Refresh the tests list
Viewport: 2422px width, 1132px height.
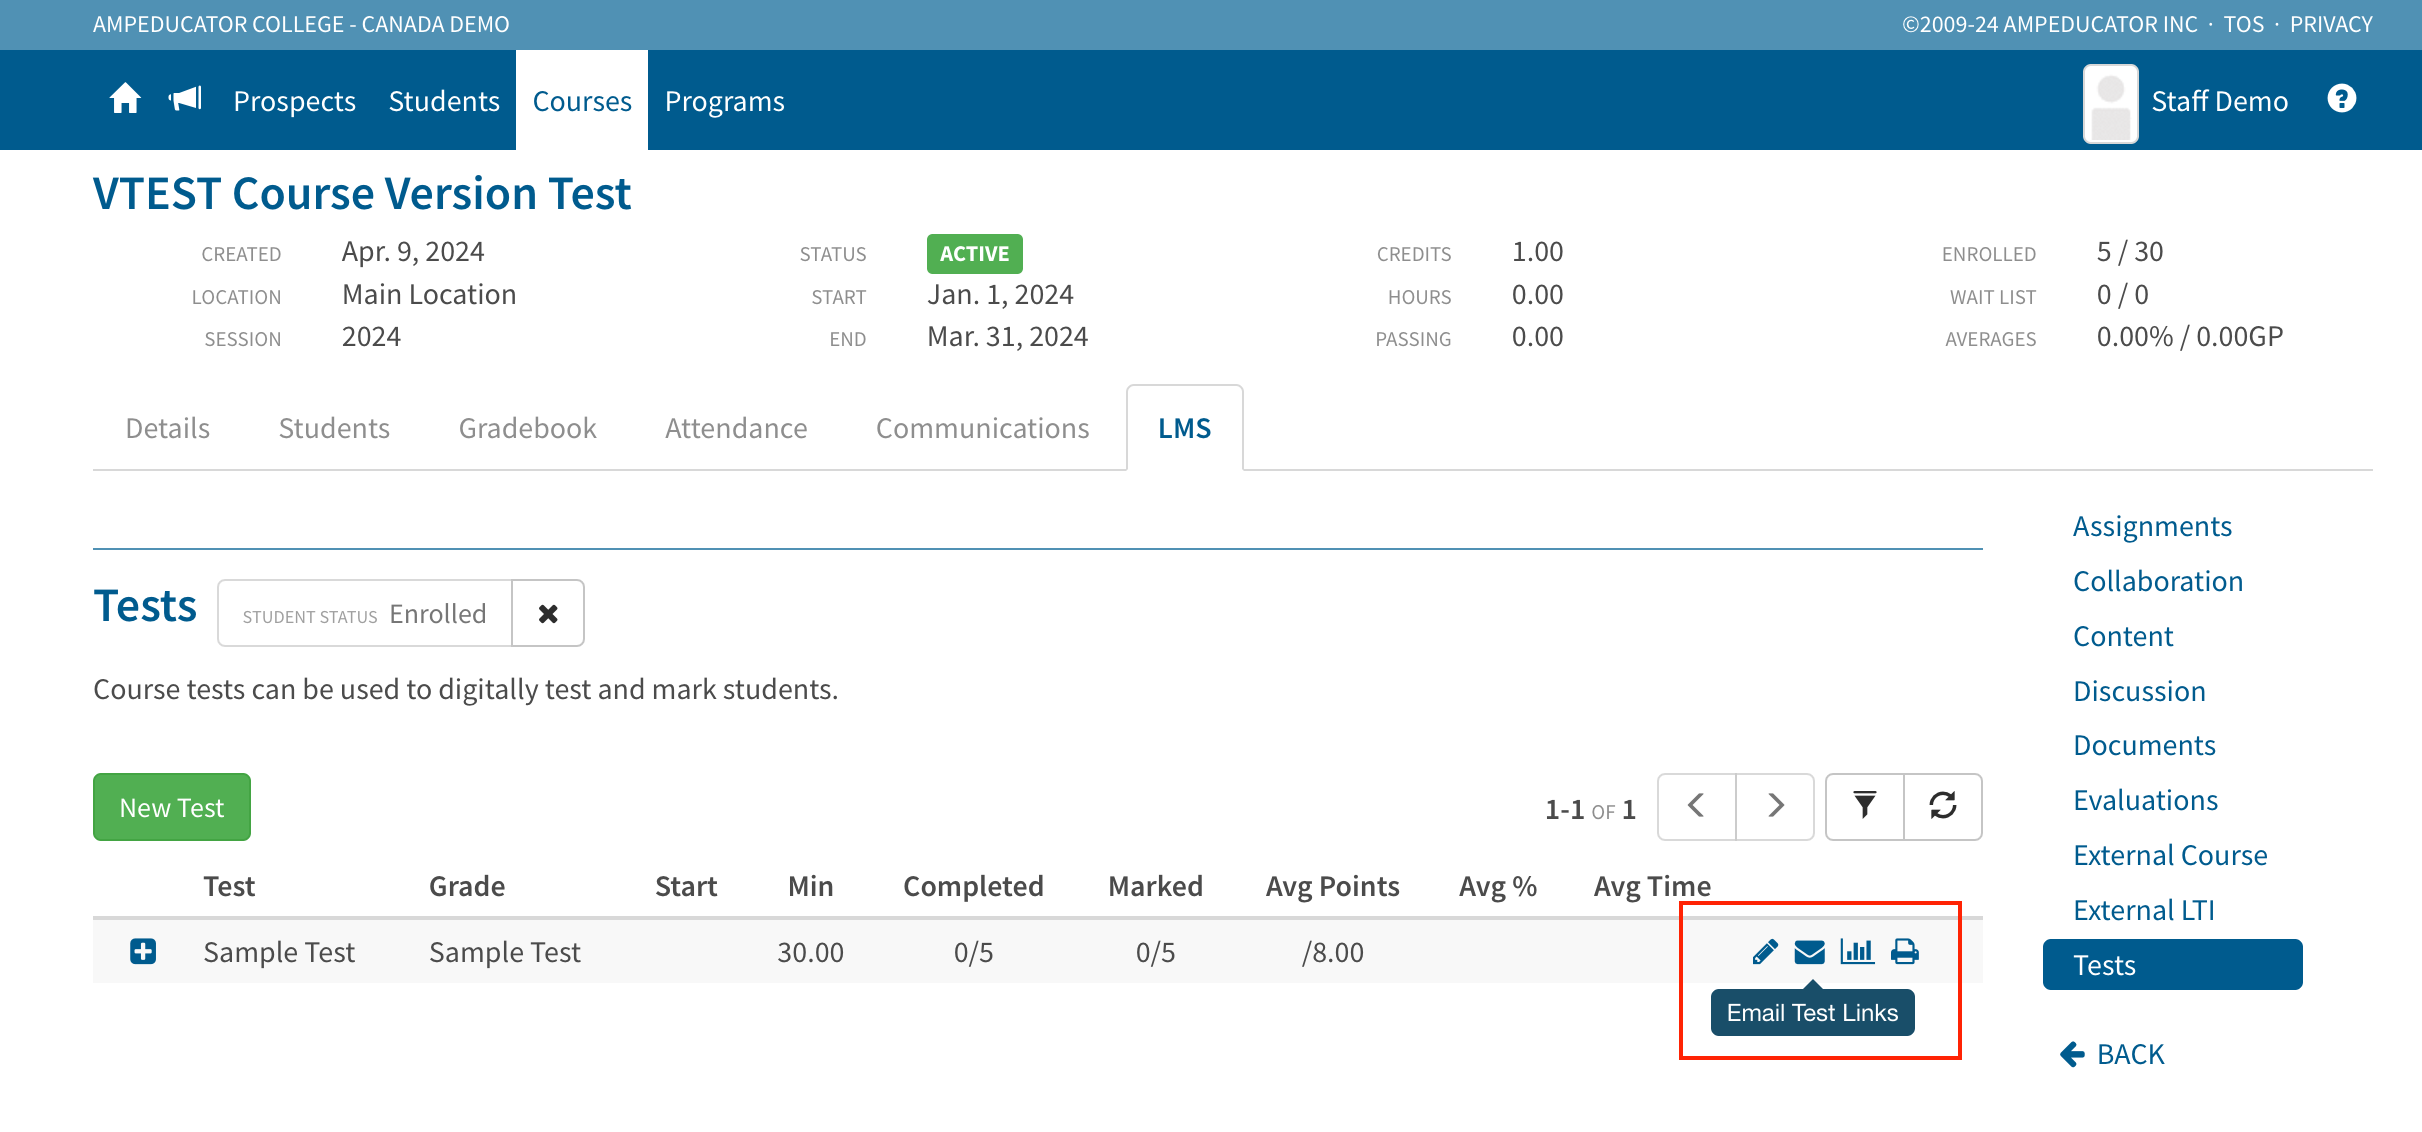[x=1943, y=806]
